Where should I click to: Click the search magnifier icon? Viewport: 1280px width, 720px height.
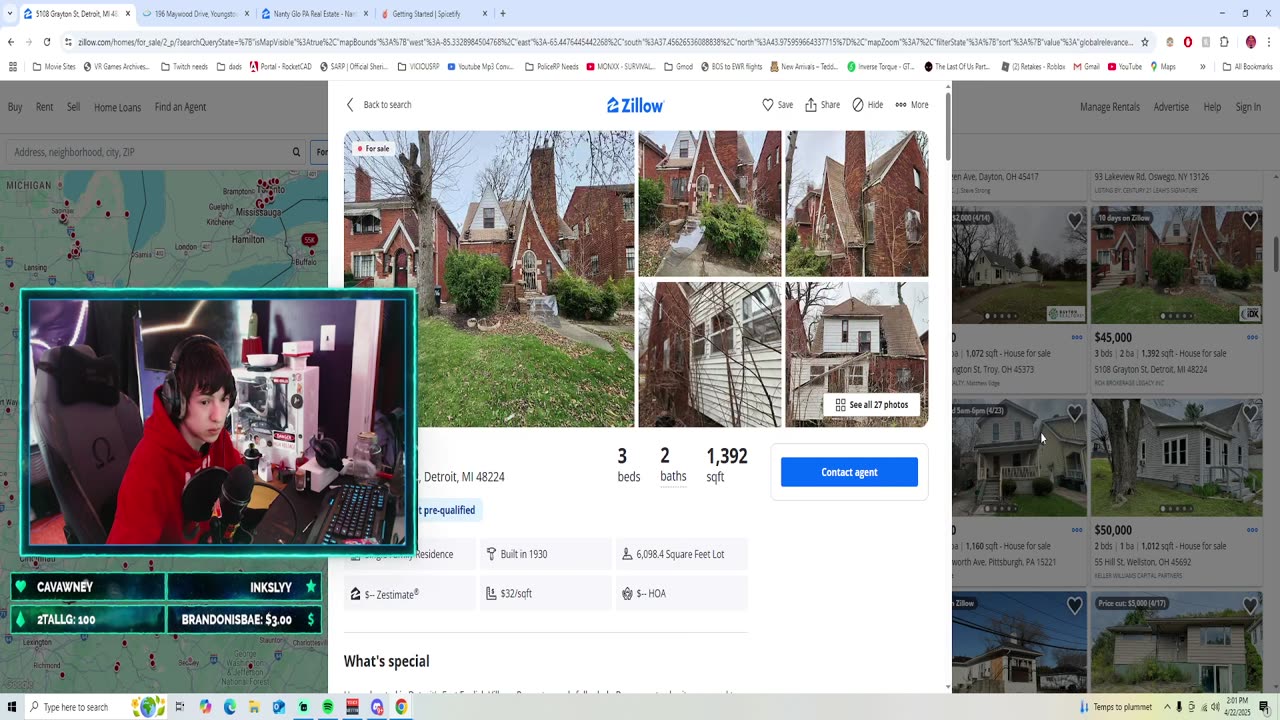pos(296,152)
